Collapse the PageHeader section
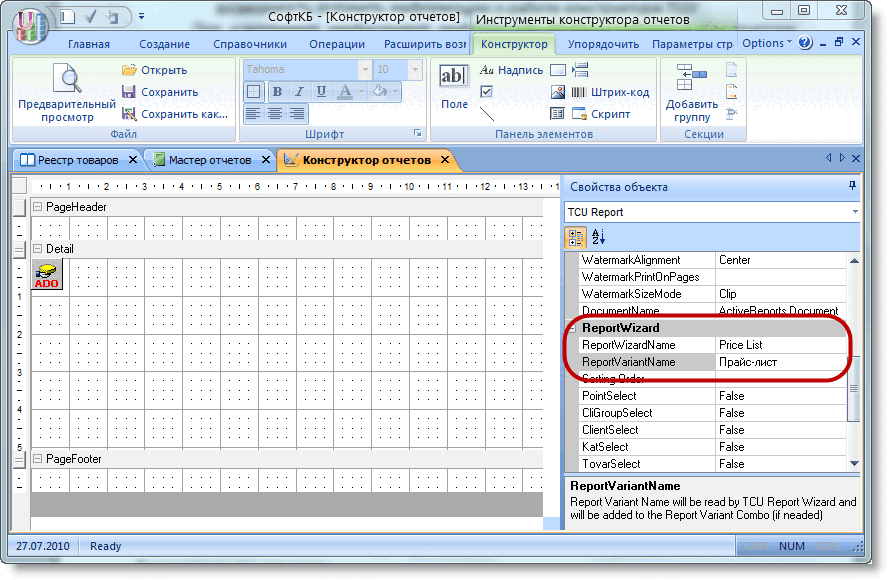 pyautogui.click(x=37, y=207)
